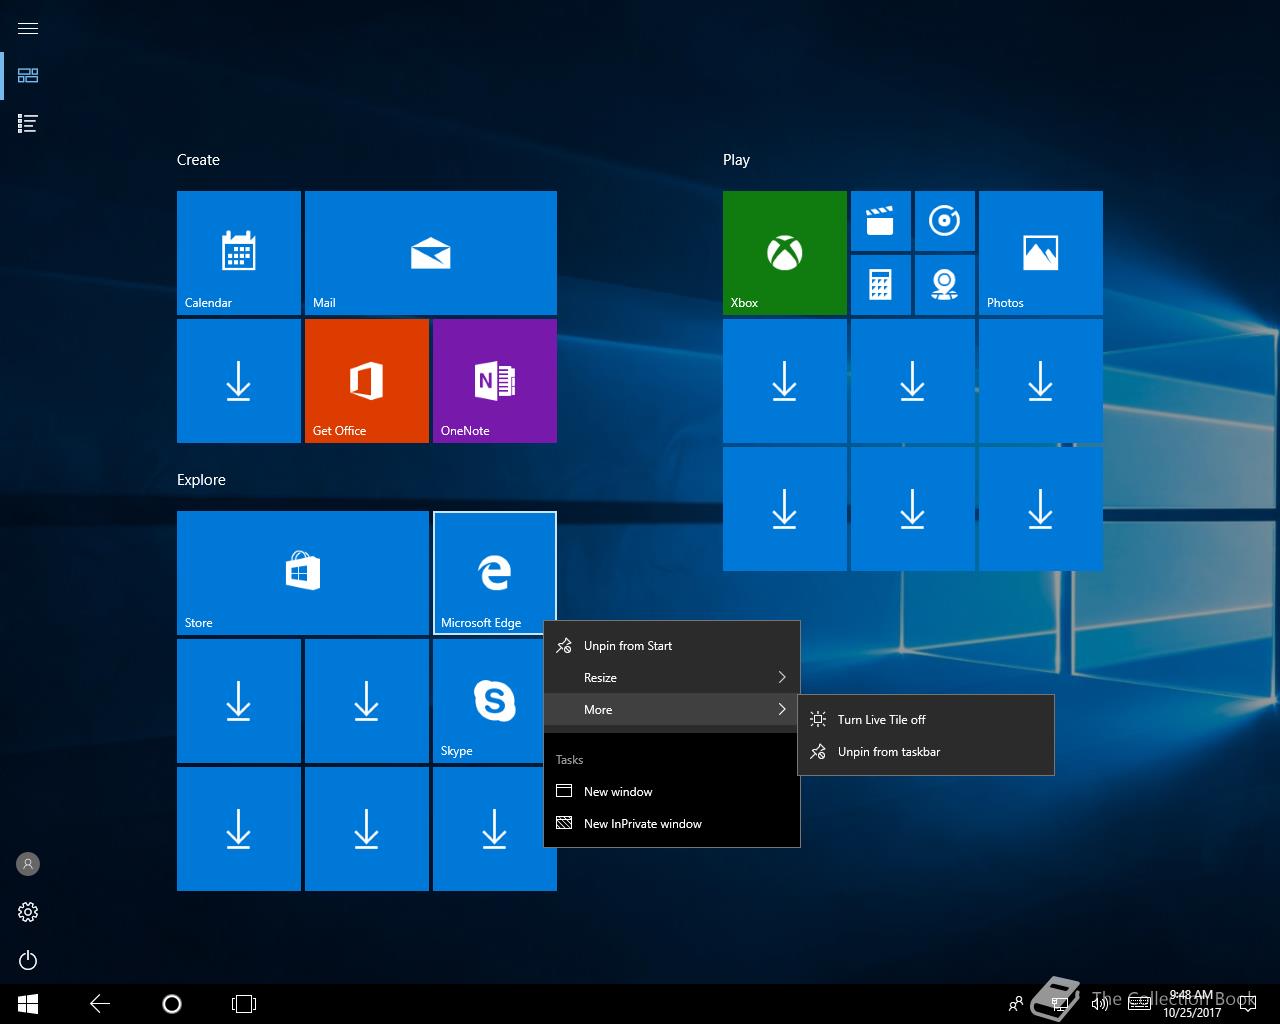Click the Get Office tile
Viewport: 1280px width, 1024px height.
click(x=367, y=381)
